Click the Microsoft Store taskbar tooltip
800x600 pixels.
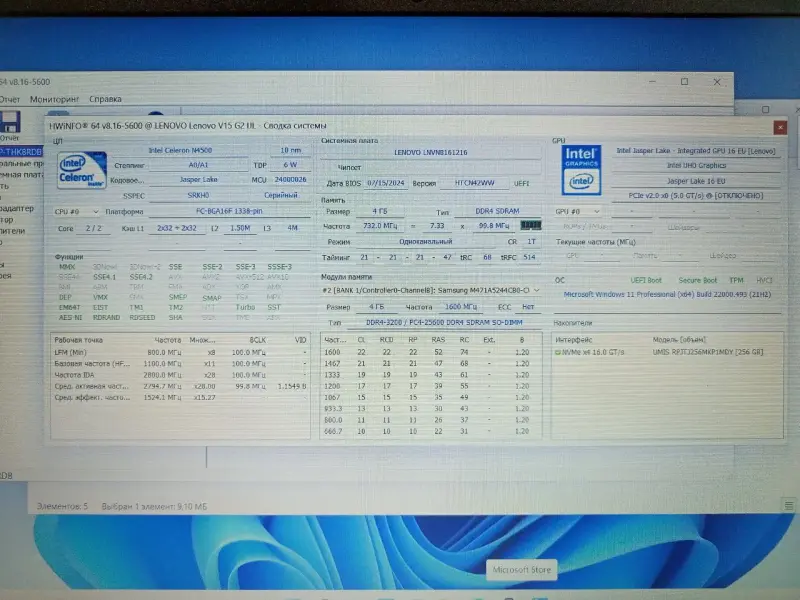(x=520, y=570)
